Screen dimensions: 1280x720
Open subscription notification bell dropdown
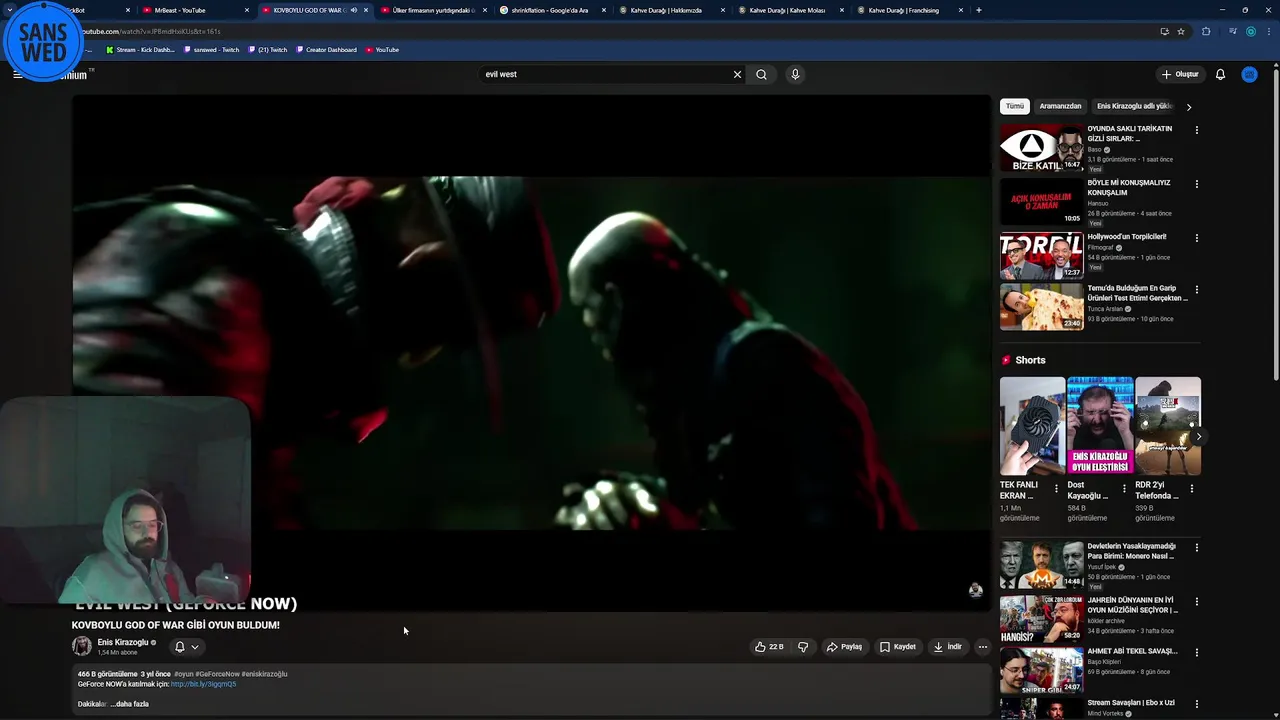(x=186, y=647)
